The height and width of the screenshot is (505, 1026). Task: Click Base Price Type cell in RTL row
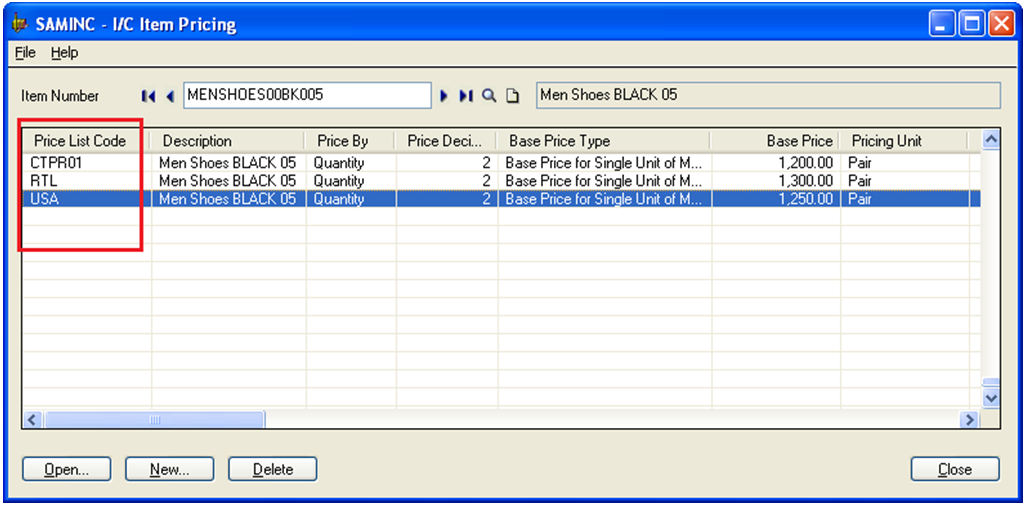click(x=605, y=181)
